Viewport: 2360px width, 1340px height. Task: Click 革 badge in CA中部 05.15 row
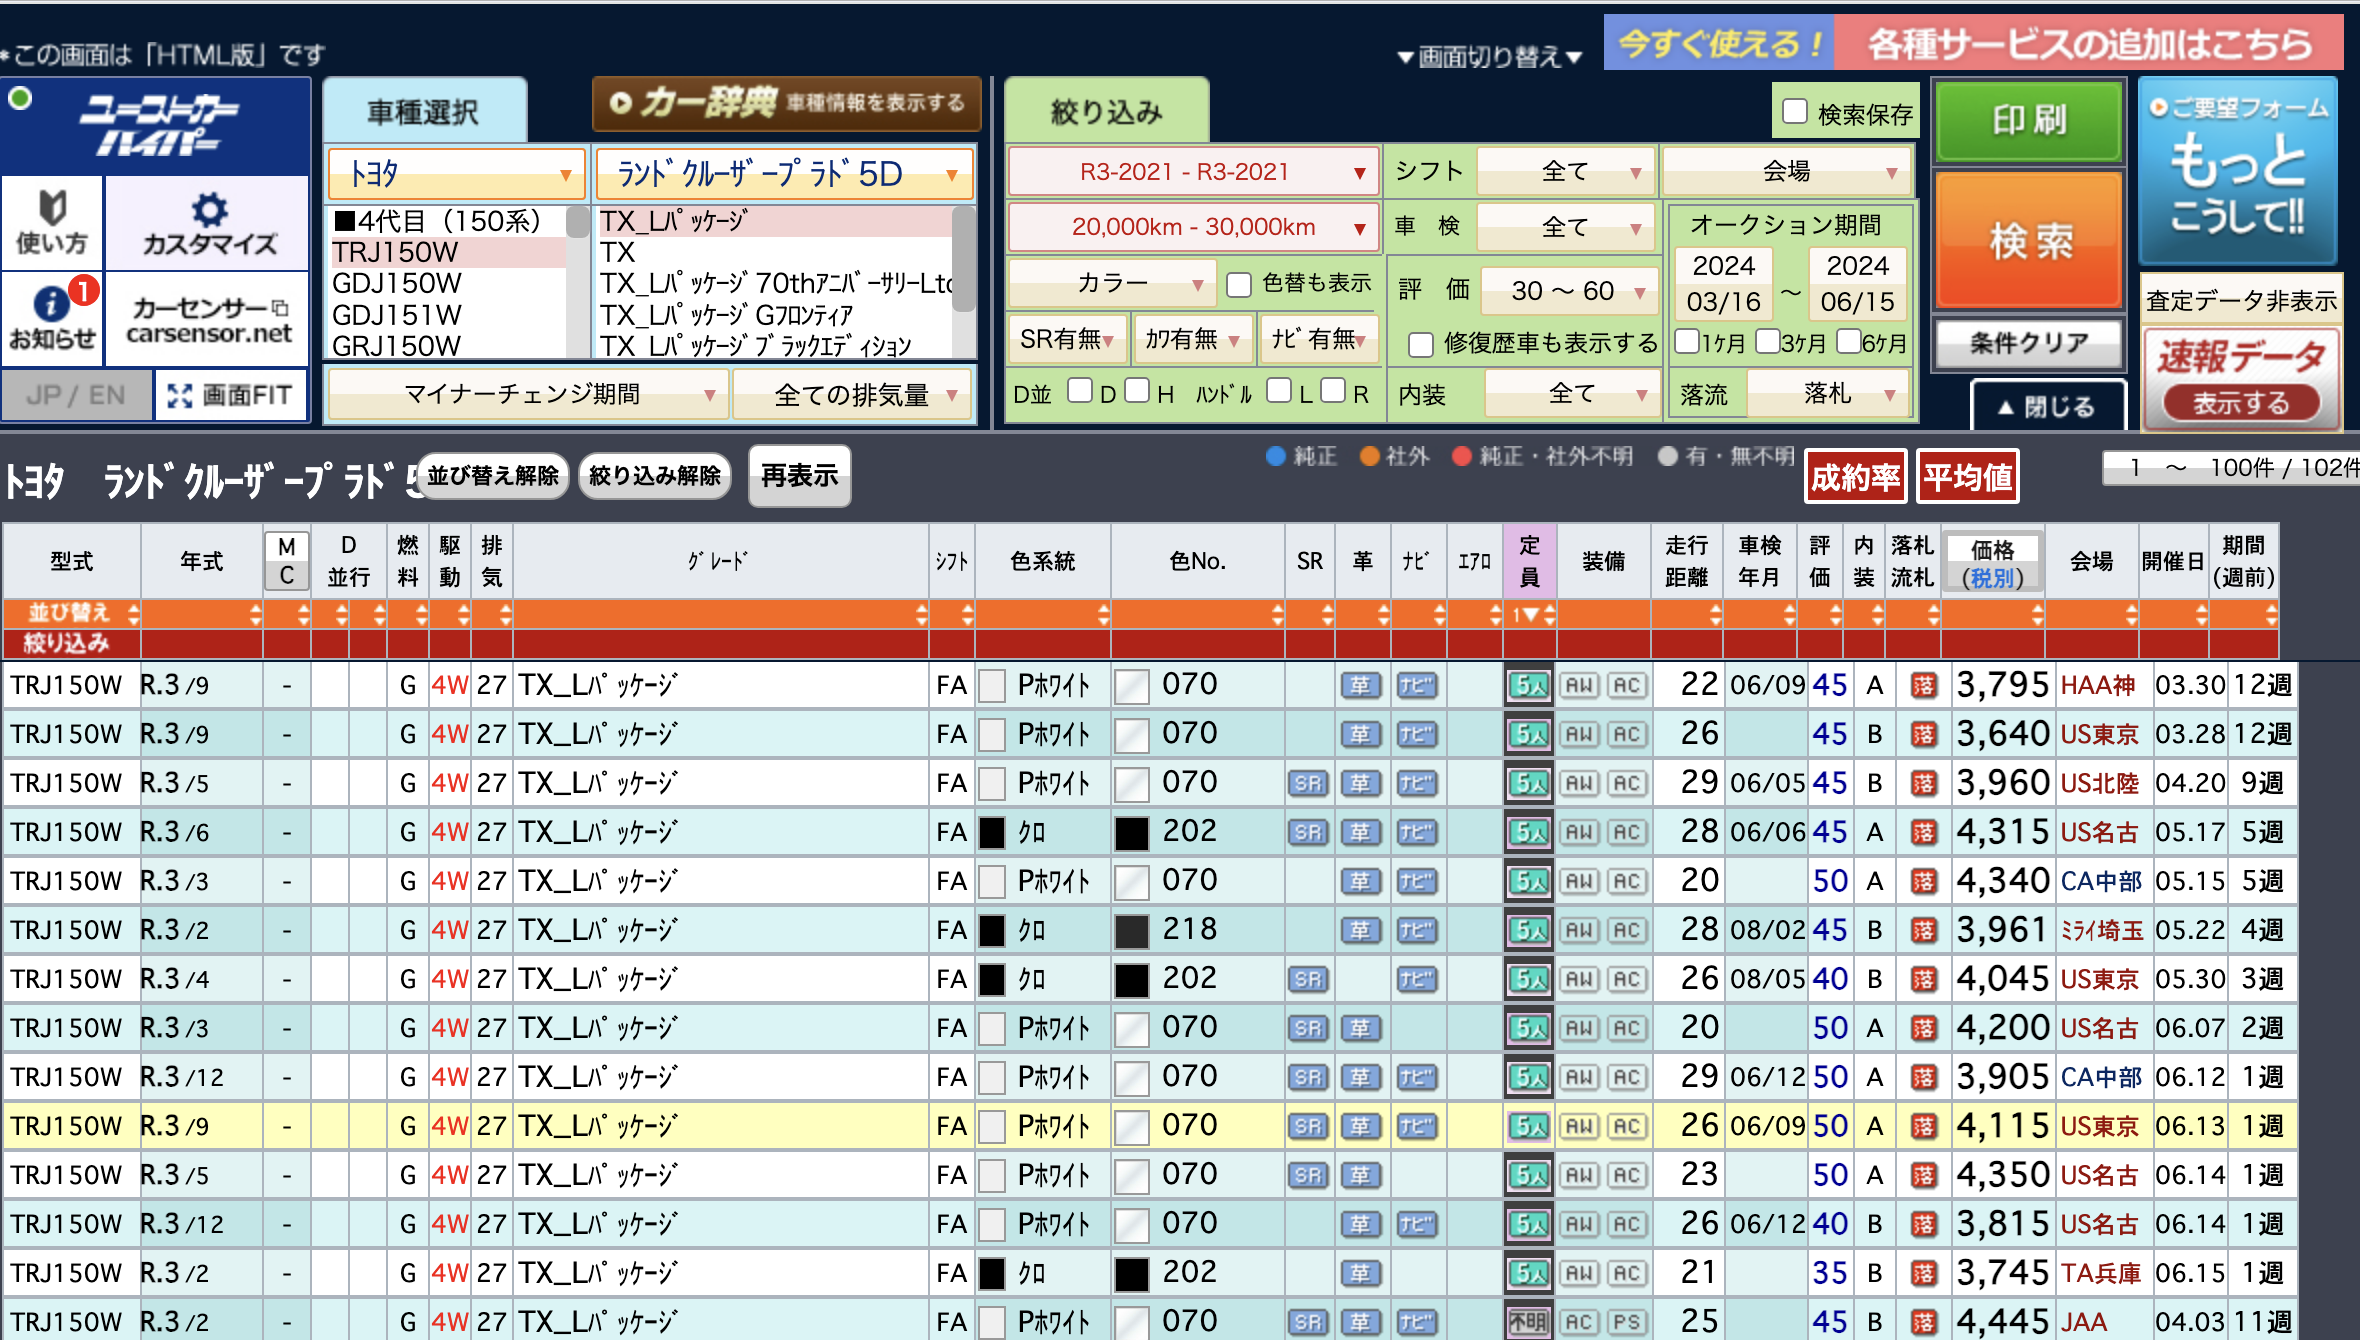point(1360,881)
